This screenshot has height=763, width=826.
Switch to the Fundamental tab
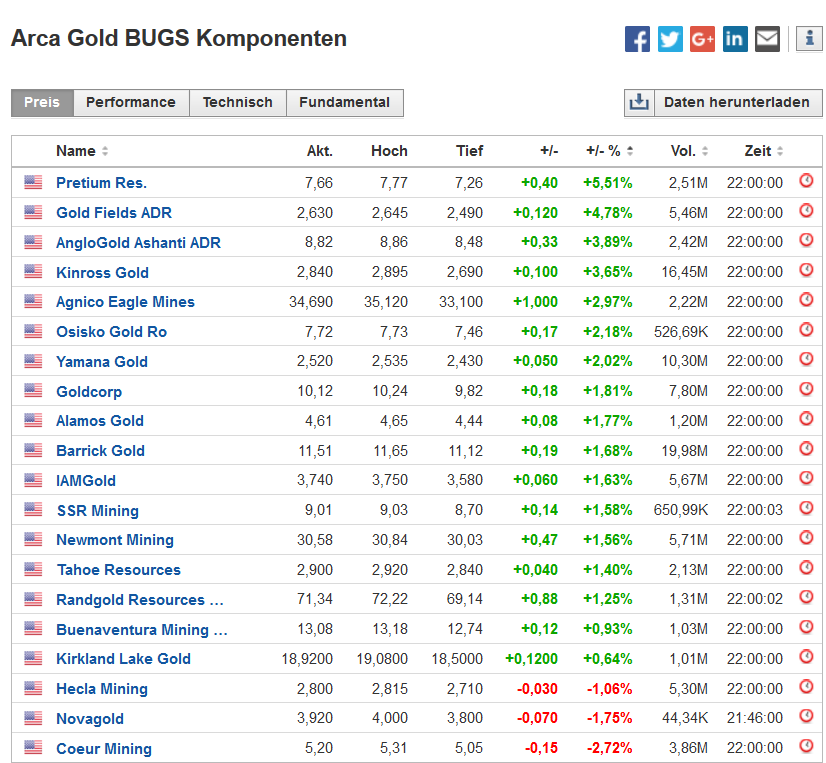point(345,102)
